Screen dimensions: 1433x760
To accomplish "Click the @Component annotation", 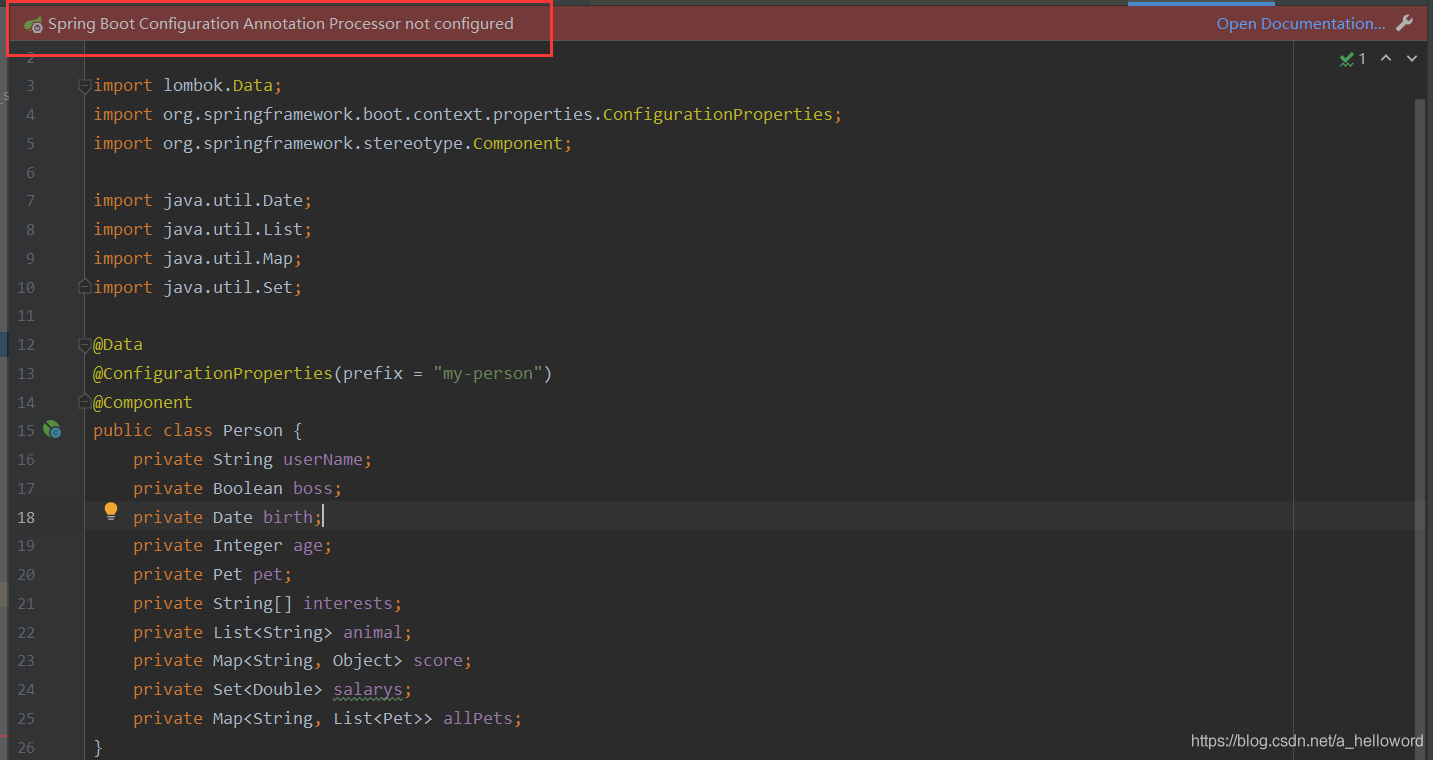I will [x=143, y=402].
